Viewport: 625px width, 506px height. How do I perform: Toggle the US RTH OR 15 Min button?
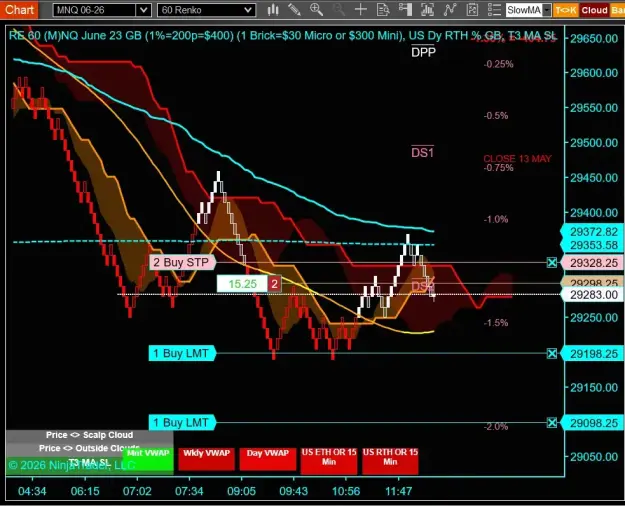[x=390, y=461]
